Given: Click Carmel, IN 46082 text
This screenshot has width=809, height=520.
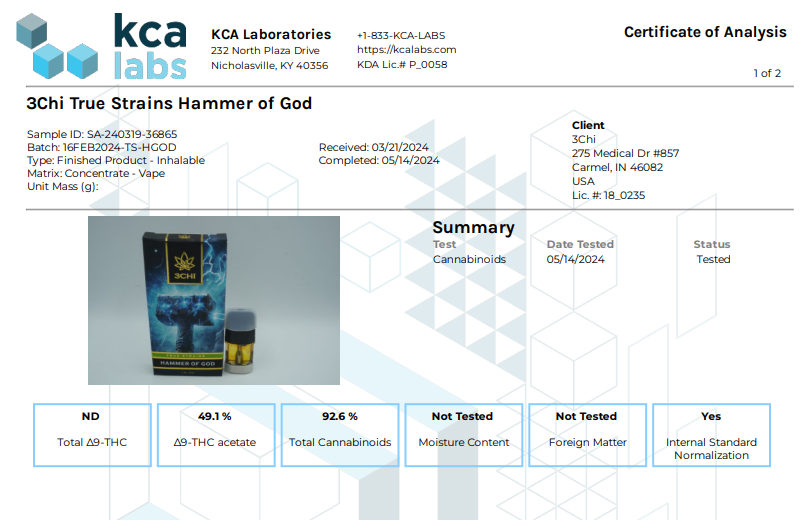Looking at the screenshot, I should (x=617, y=167).
